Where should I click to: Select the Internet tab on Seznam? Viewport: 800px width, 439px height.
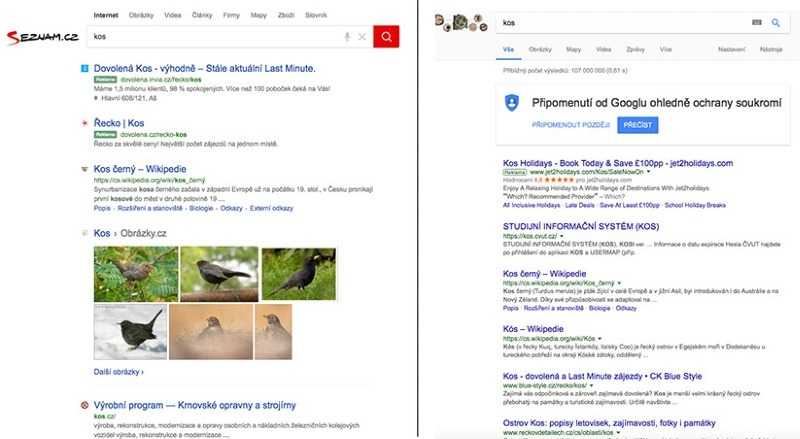click(106, 15)
